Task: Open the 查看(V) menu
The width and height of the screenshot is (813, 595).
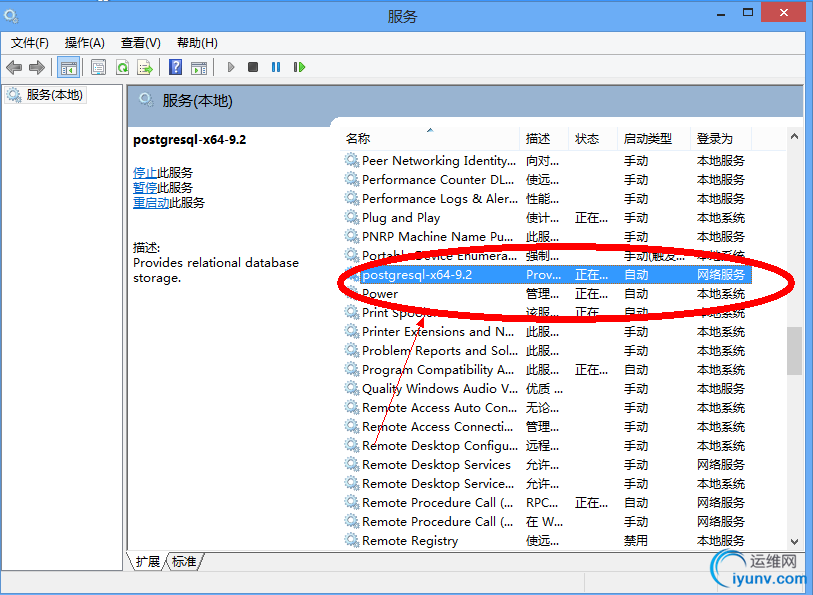Action: pos(141,43)
